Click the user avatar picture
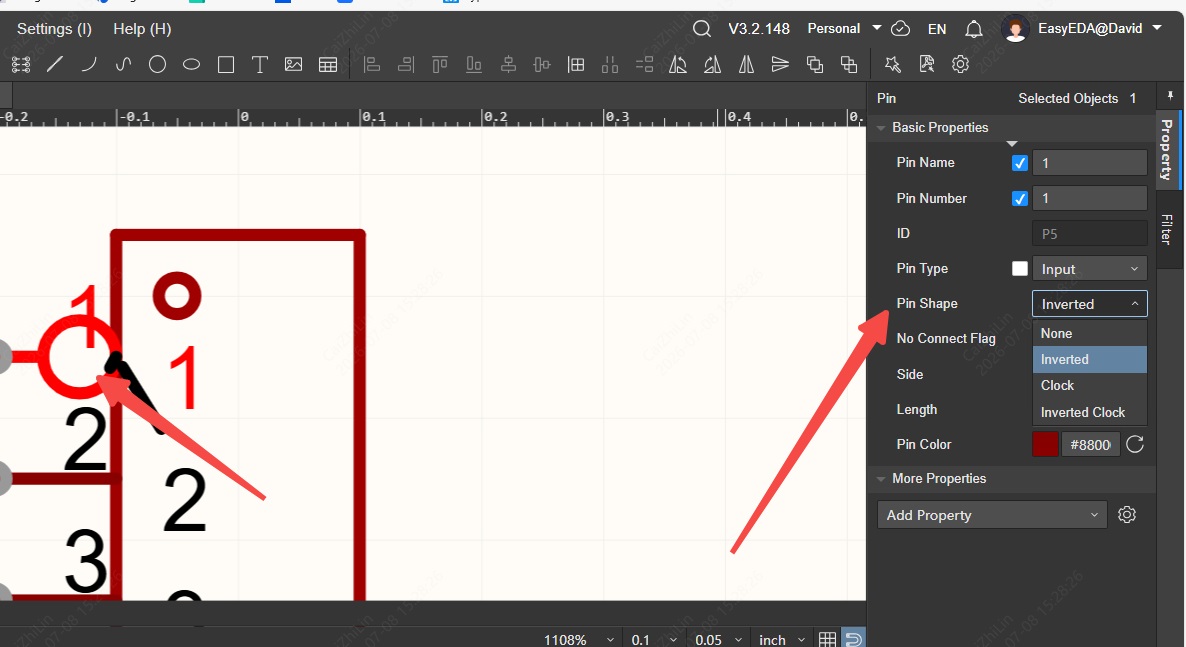Screen dimensions: 1186x647 click(x=1015, y=29)
